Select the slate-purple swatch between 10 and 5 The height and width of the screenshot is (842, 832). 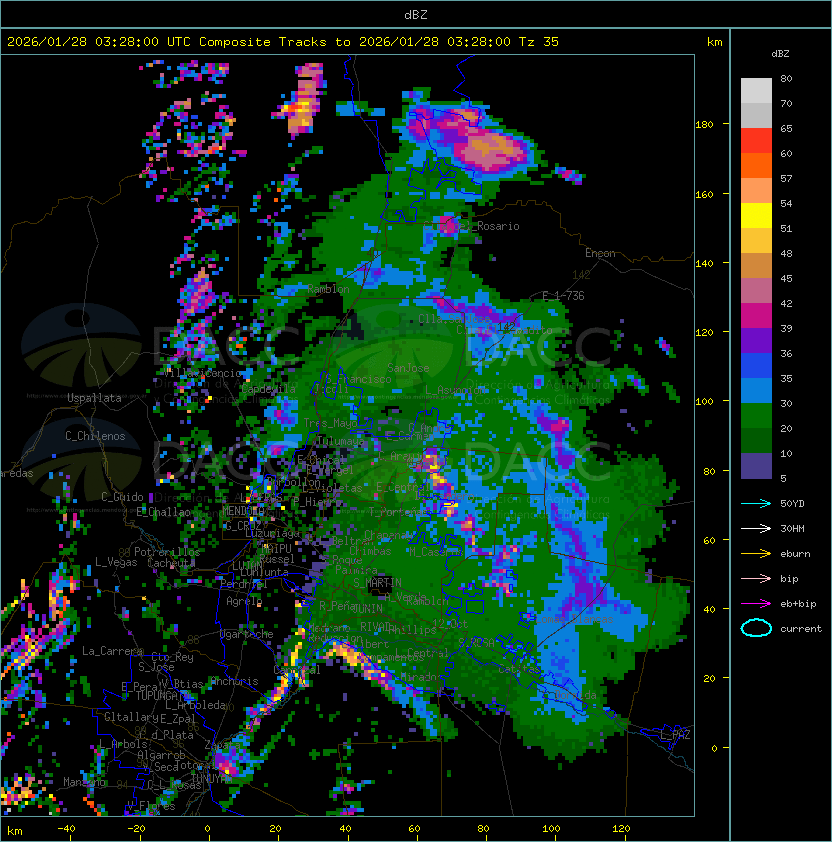tap(756, 466)
